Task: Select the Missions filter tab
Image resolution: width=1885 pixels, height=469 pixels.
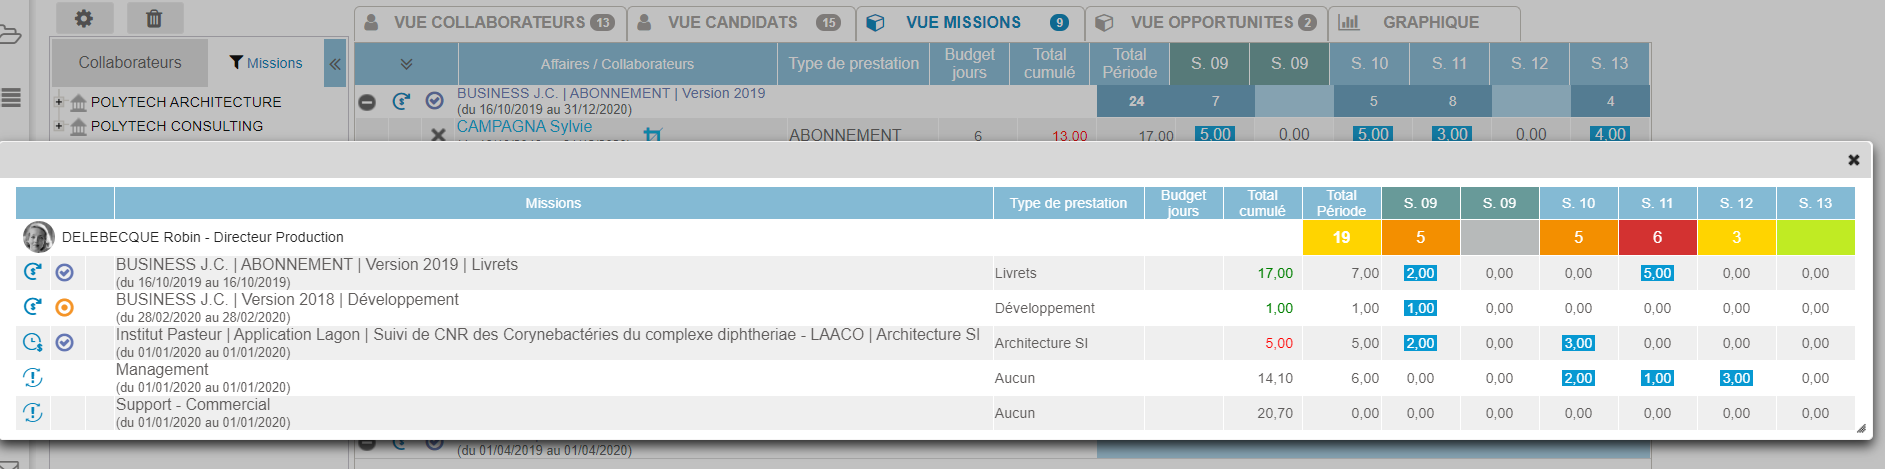Action: coord(265,63)
